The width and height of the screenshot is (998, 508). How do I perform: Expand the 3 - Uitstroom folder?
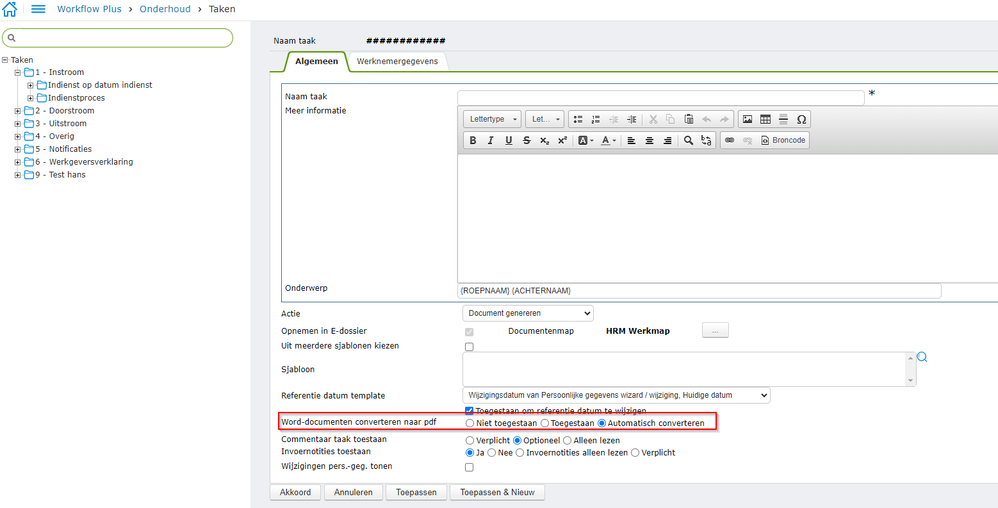[x=18, y=123]
